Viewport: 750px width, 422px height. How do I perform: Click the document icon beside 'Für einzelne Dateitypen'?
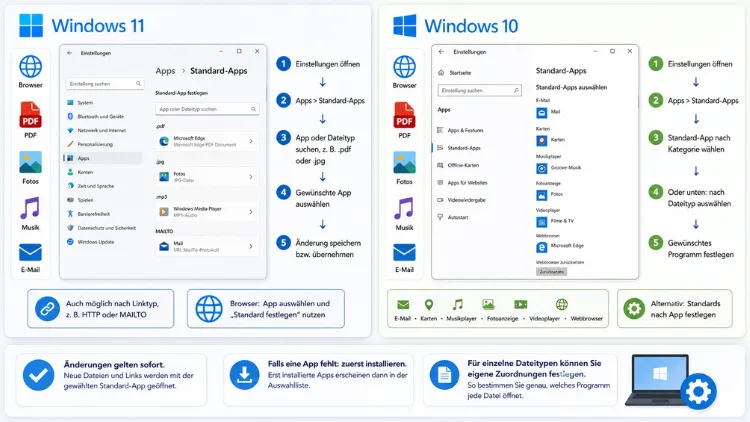pos(444,375)
